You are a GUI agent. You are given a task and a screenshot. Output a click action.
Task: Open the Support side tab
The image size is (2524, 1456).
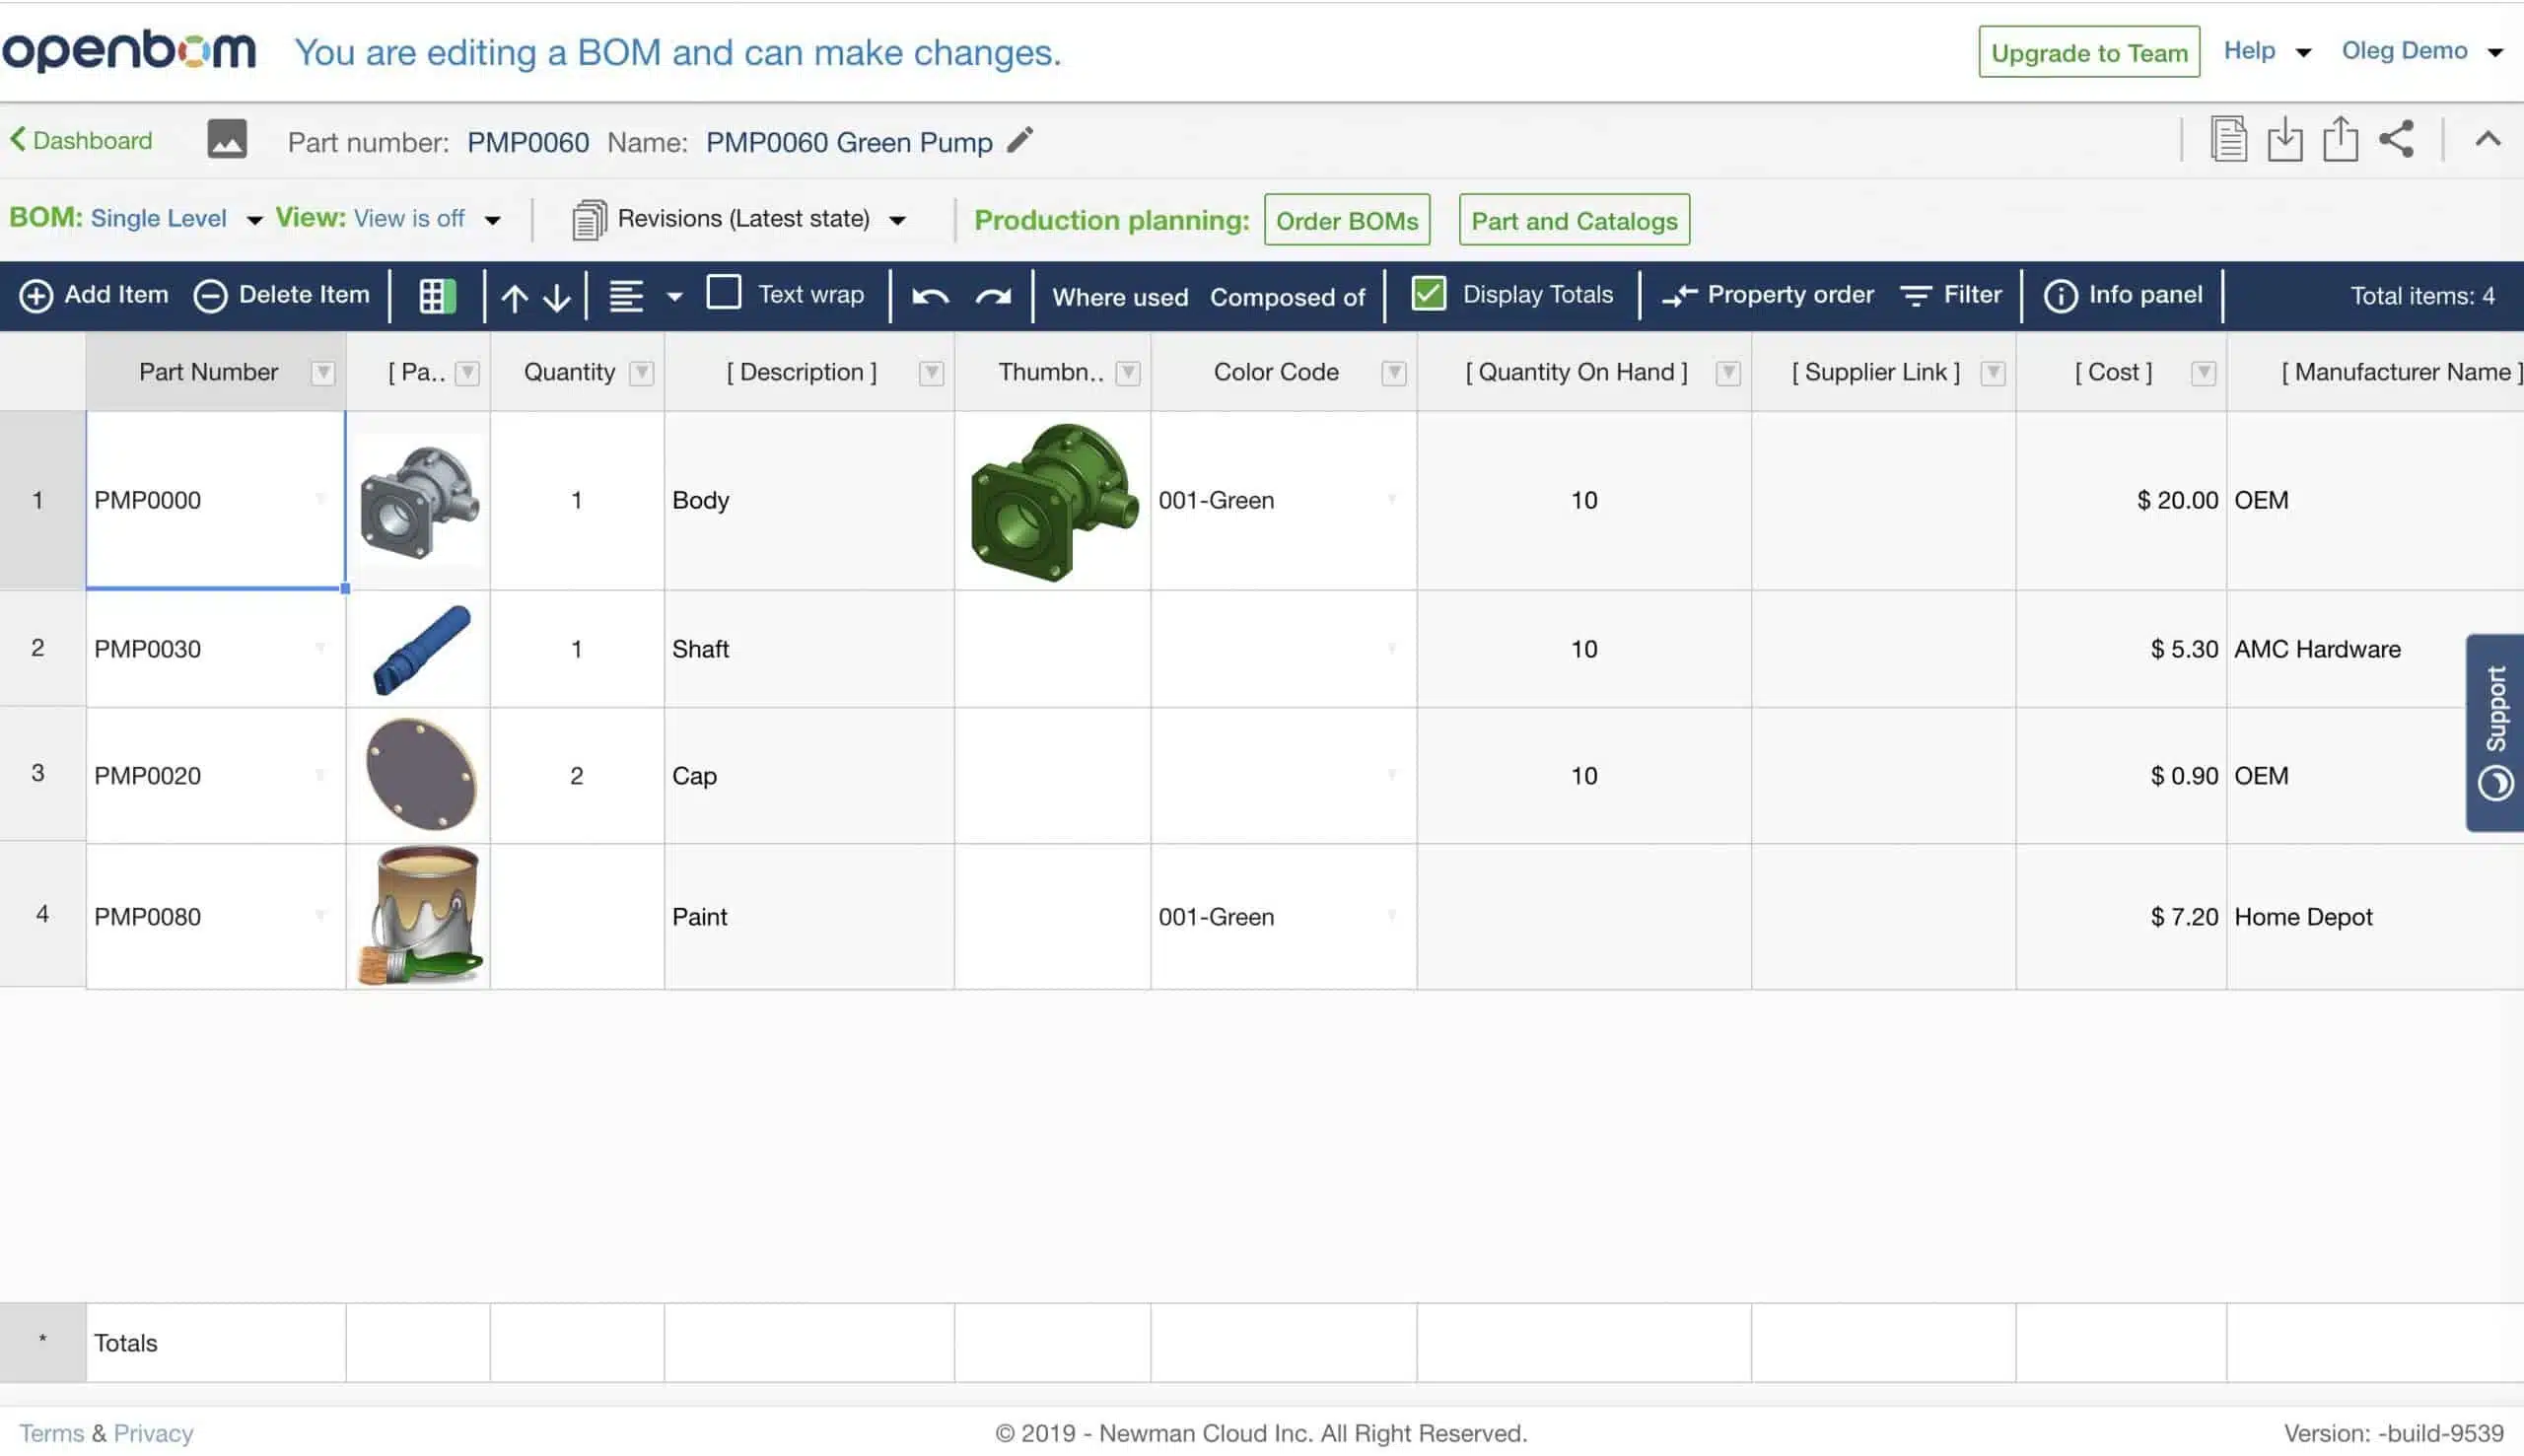click(2494, 733)
